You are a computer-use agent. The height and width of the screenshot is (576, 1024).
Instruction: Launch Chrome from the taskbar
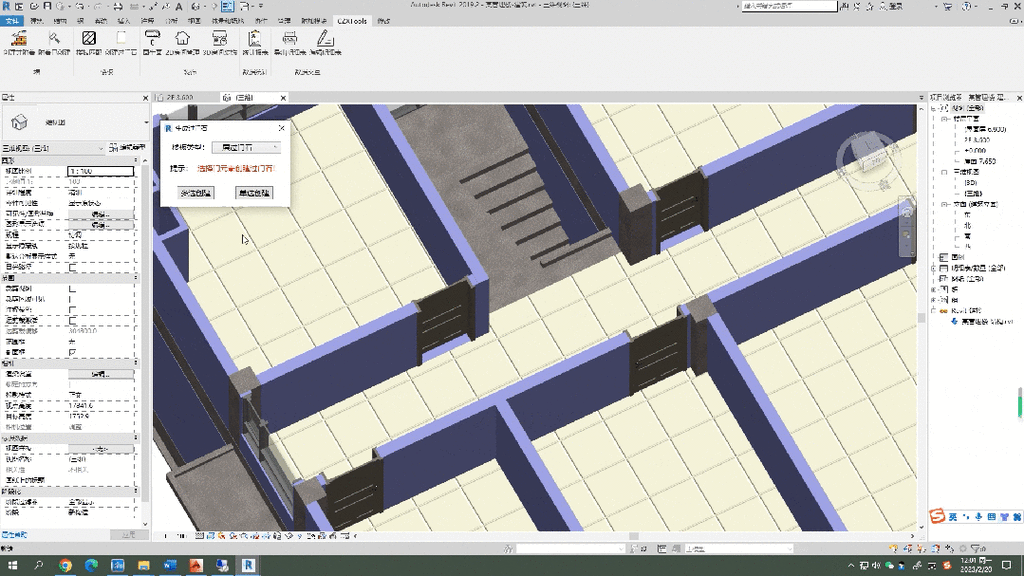(65, 566)
